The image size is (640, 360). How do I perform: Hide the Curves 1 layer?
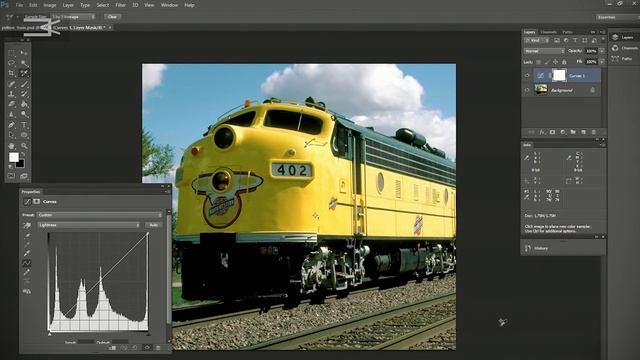tap(527, 76)
